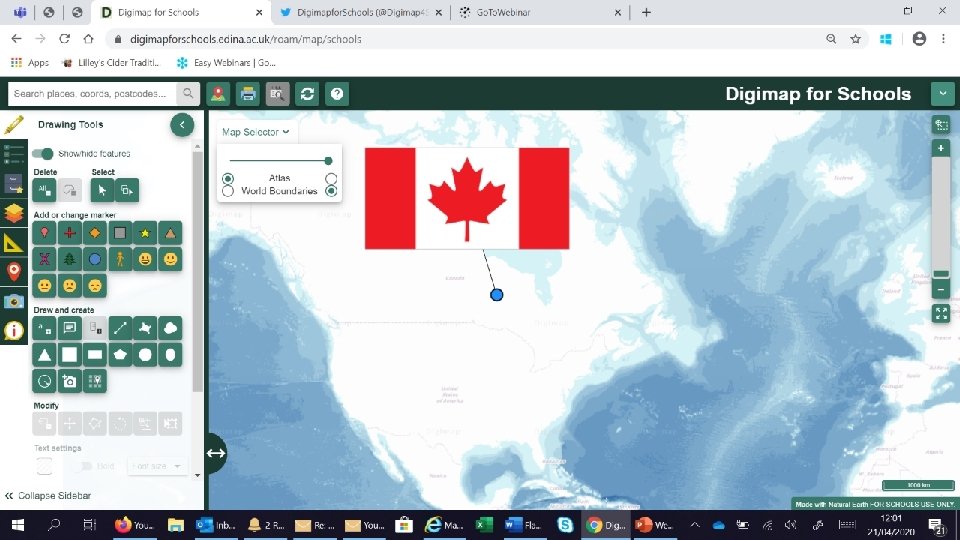Click Collapse Sidebar
Screen dimensions: 960x540
tap(48, 495)
